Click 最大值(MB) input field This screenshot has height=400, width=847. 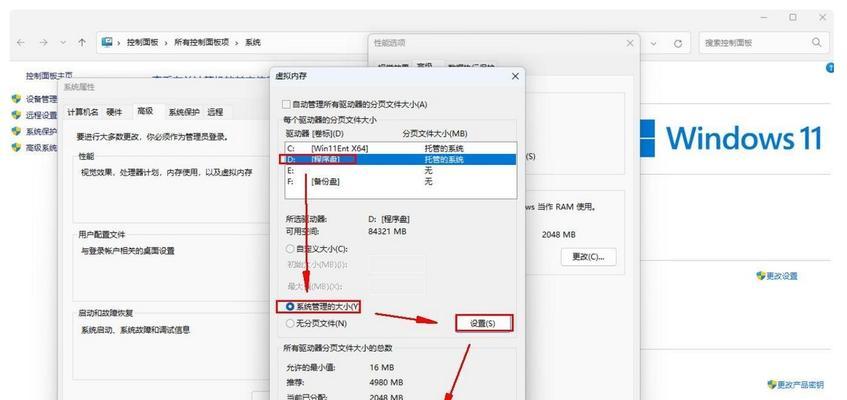(x=398, y=285)
